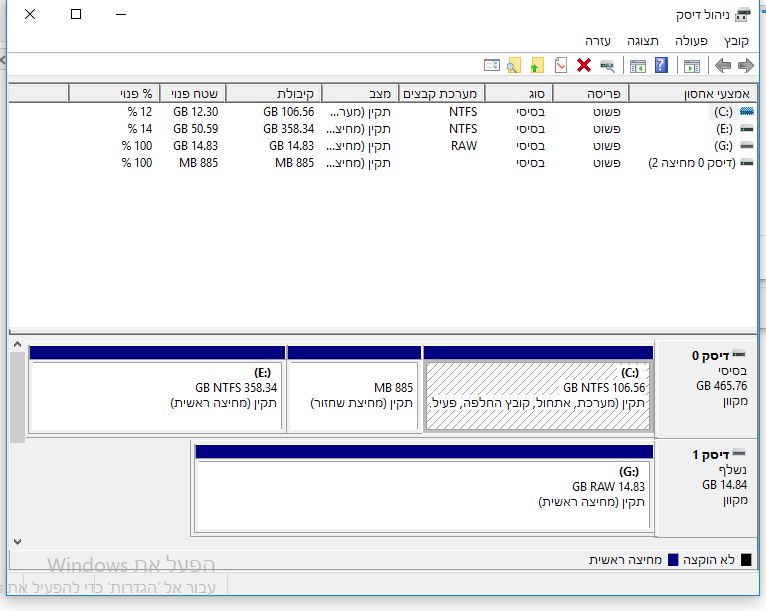Click the forward arrow toolbar icon
Screen dimensions: 766x611
(x=745, y=65)
